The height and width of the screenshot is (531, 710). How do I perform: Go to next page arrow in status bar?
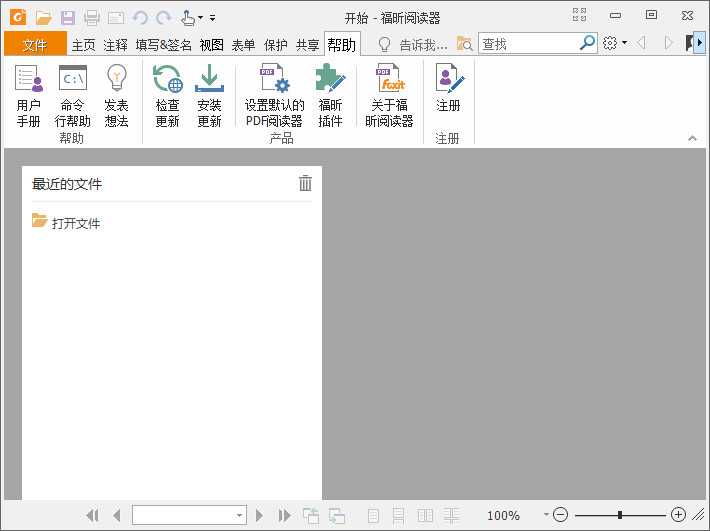click(x=259, y=515)
